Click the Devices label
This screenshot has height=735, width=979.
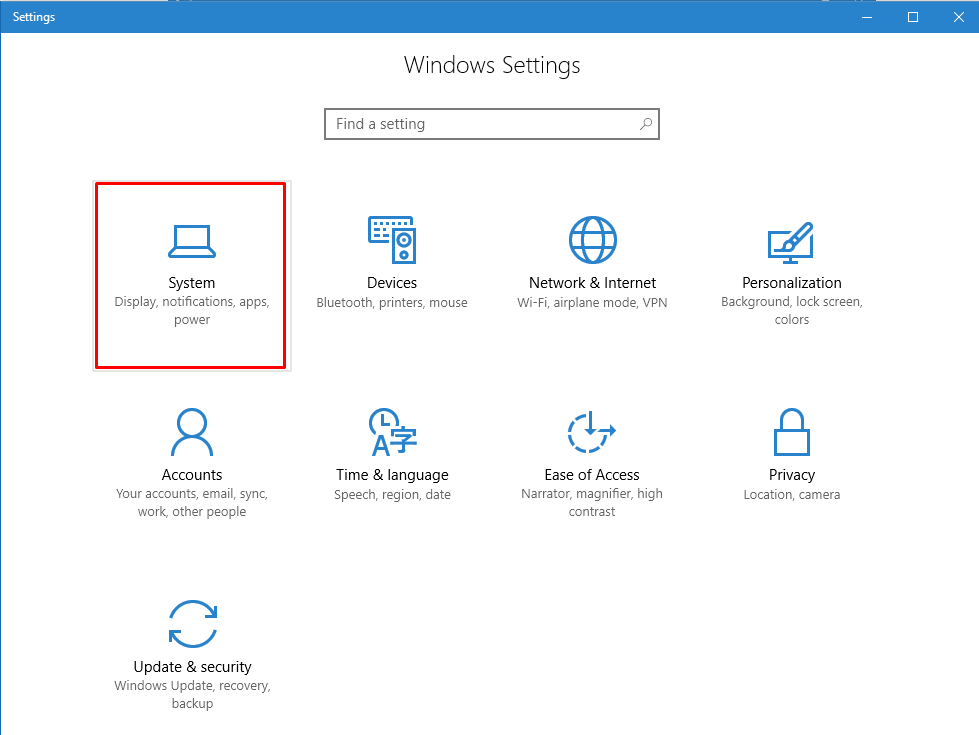[x=392, y=283]
